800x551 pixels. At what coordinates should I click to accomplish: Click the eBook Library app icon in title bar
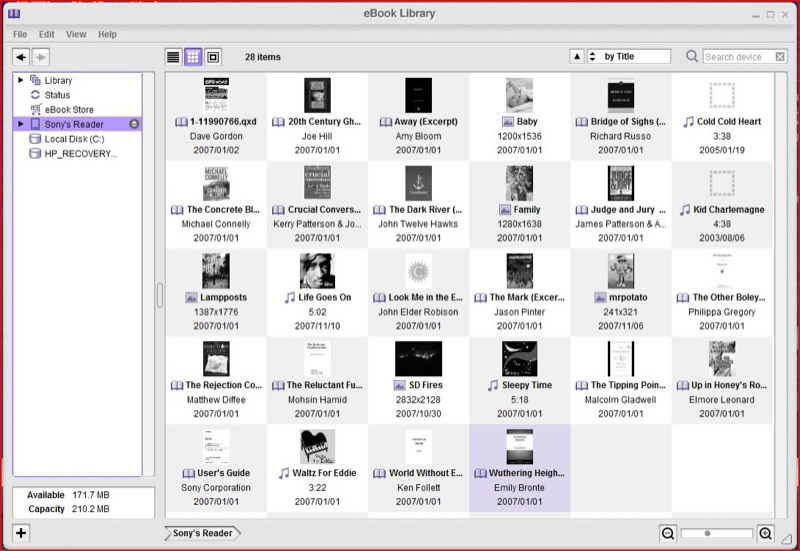(14, 14)
